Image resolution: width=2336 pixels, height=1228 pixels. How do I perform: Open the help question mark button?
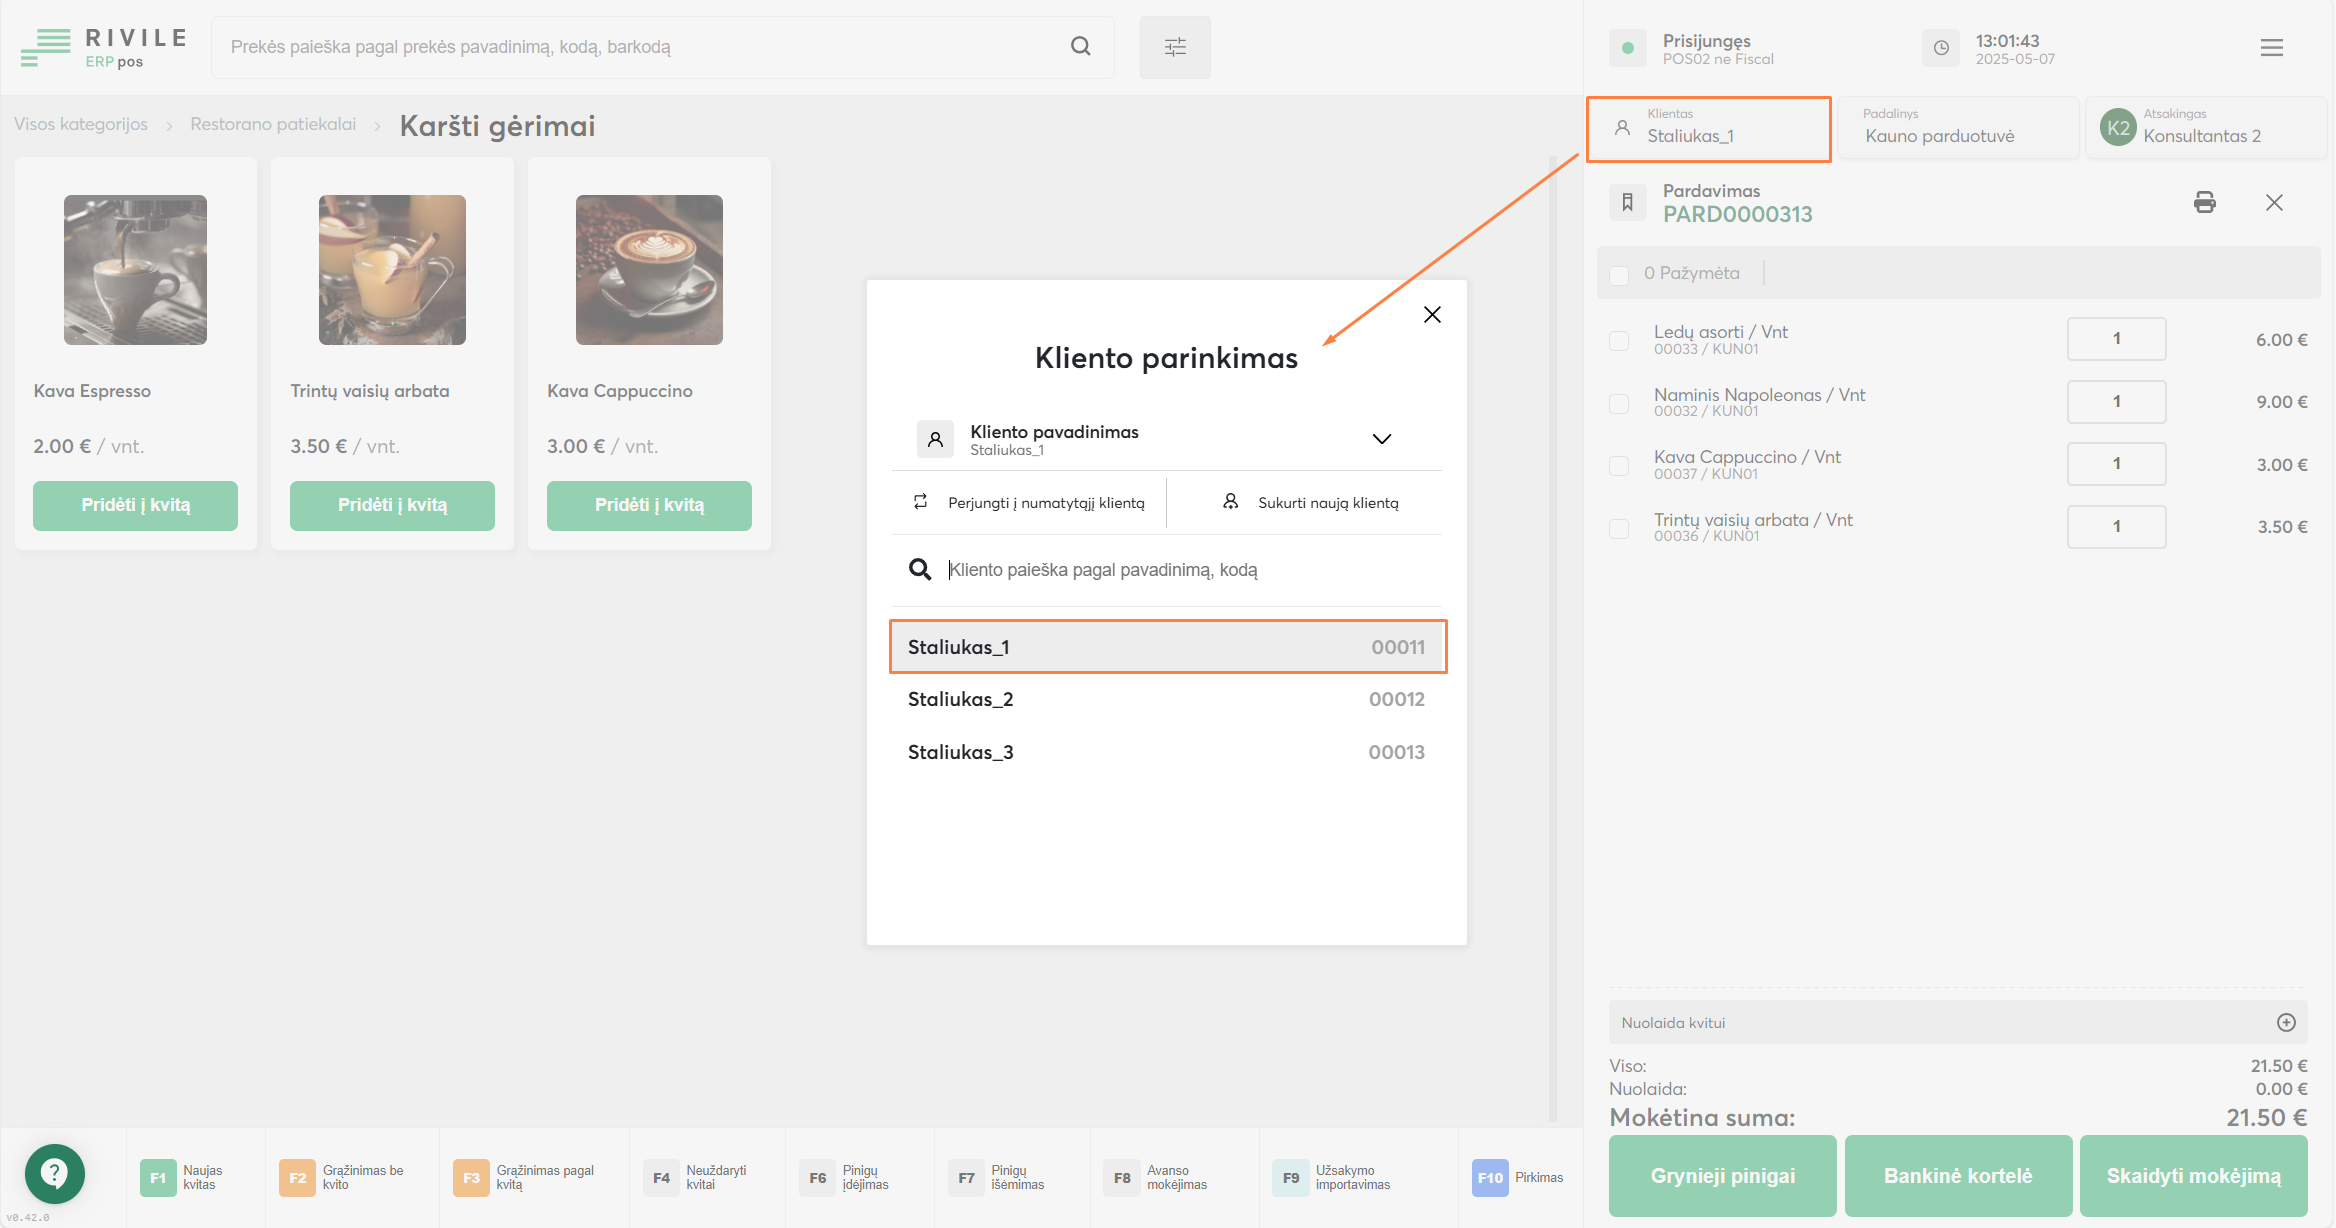(x=54, y=1173)
